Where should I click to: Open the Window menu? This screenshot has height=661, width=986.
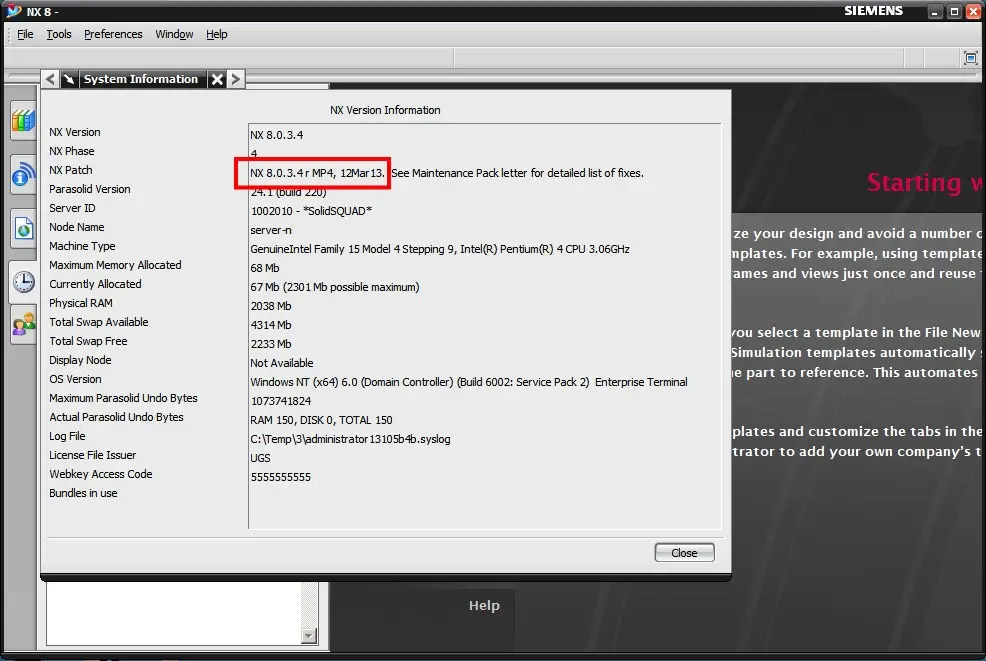tap(174, 34)
